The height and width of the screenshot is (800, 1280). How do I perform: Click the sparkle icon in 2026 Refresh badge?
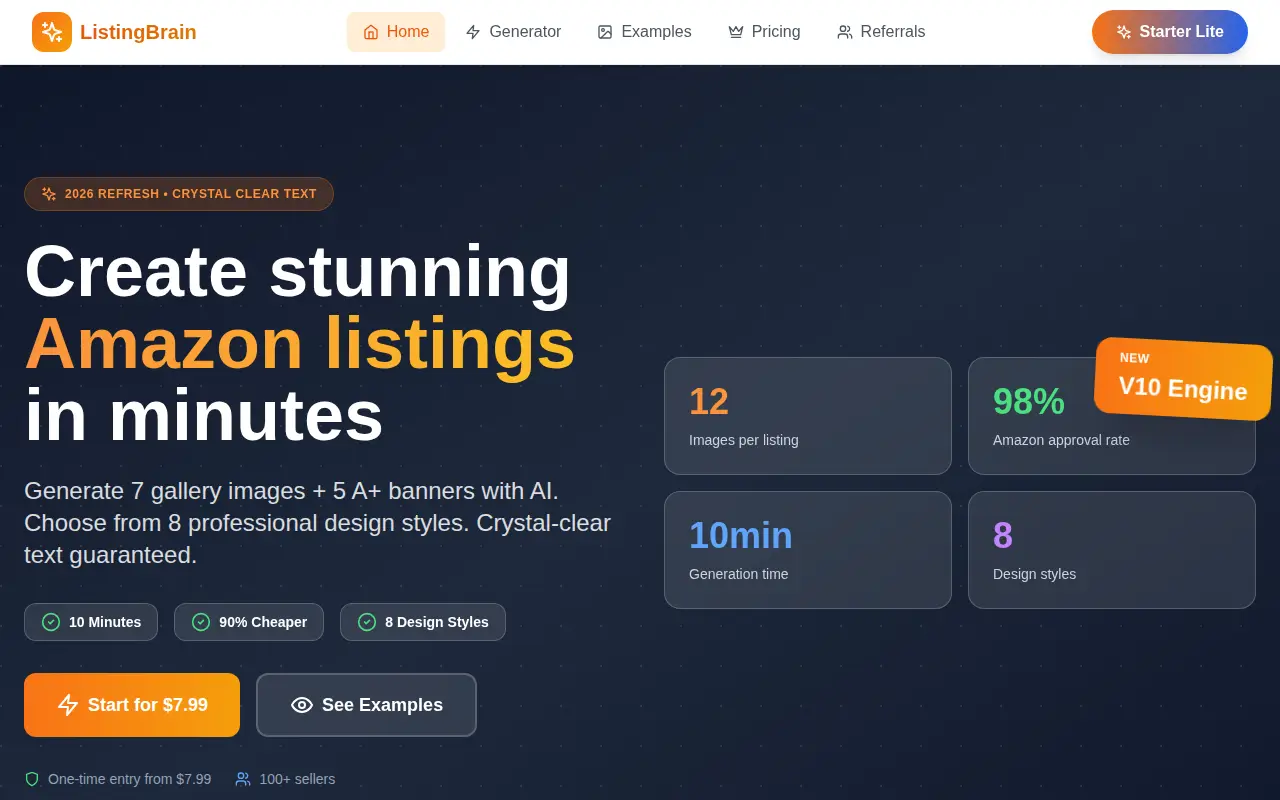(49, 194)
